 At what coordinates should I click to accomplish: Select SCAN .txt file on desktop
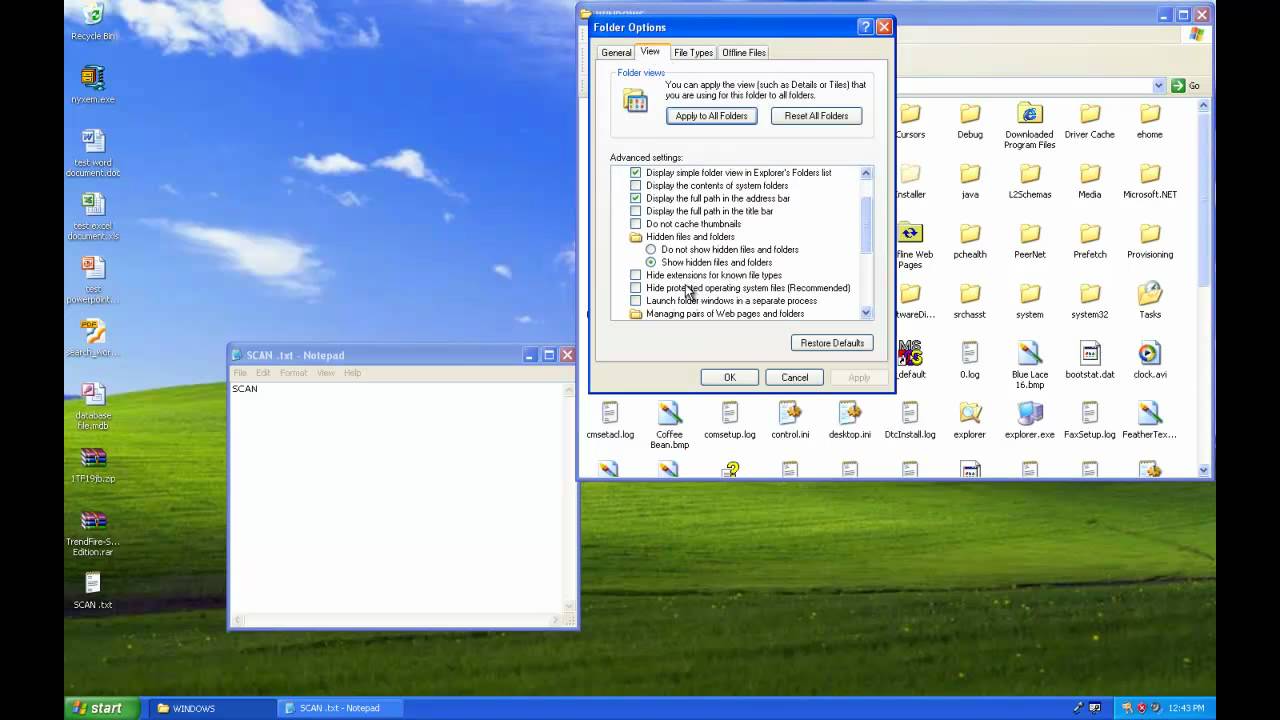pos(93,591)
